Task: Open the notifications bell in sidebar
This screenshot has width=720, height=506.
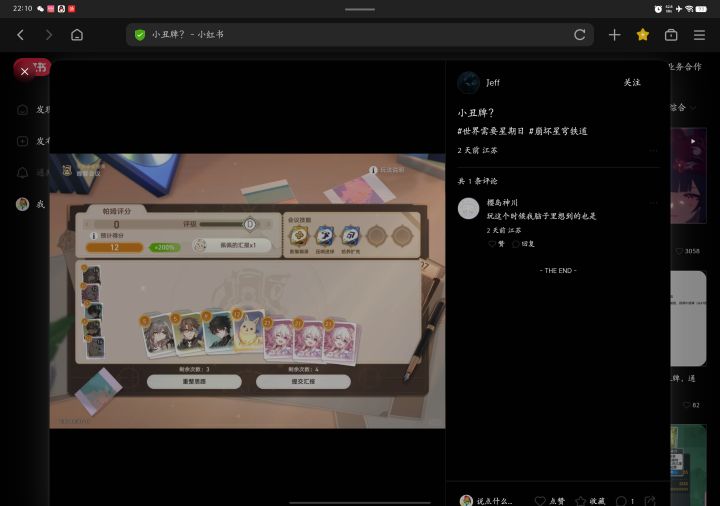Action: [22, 173]
